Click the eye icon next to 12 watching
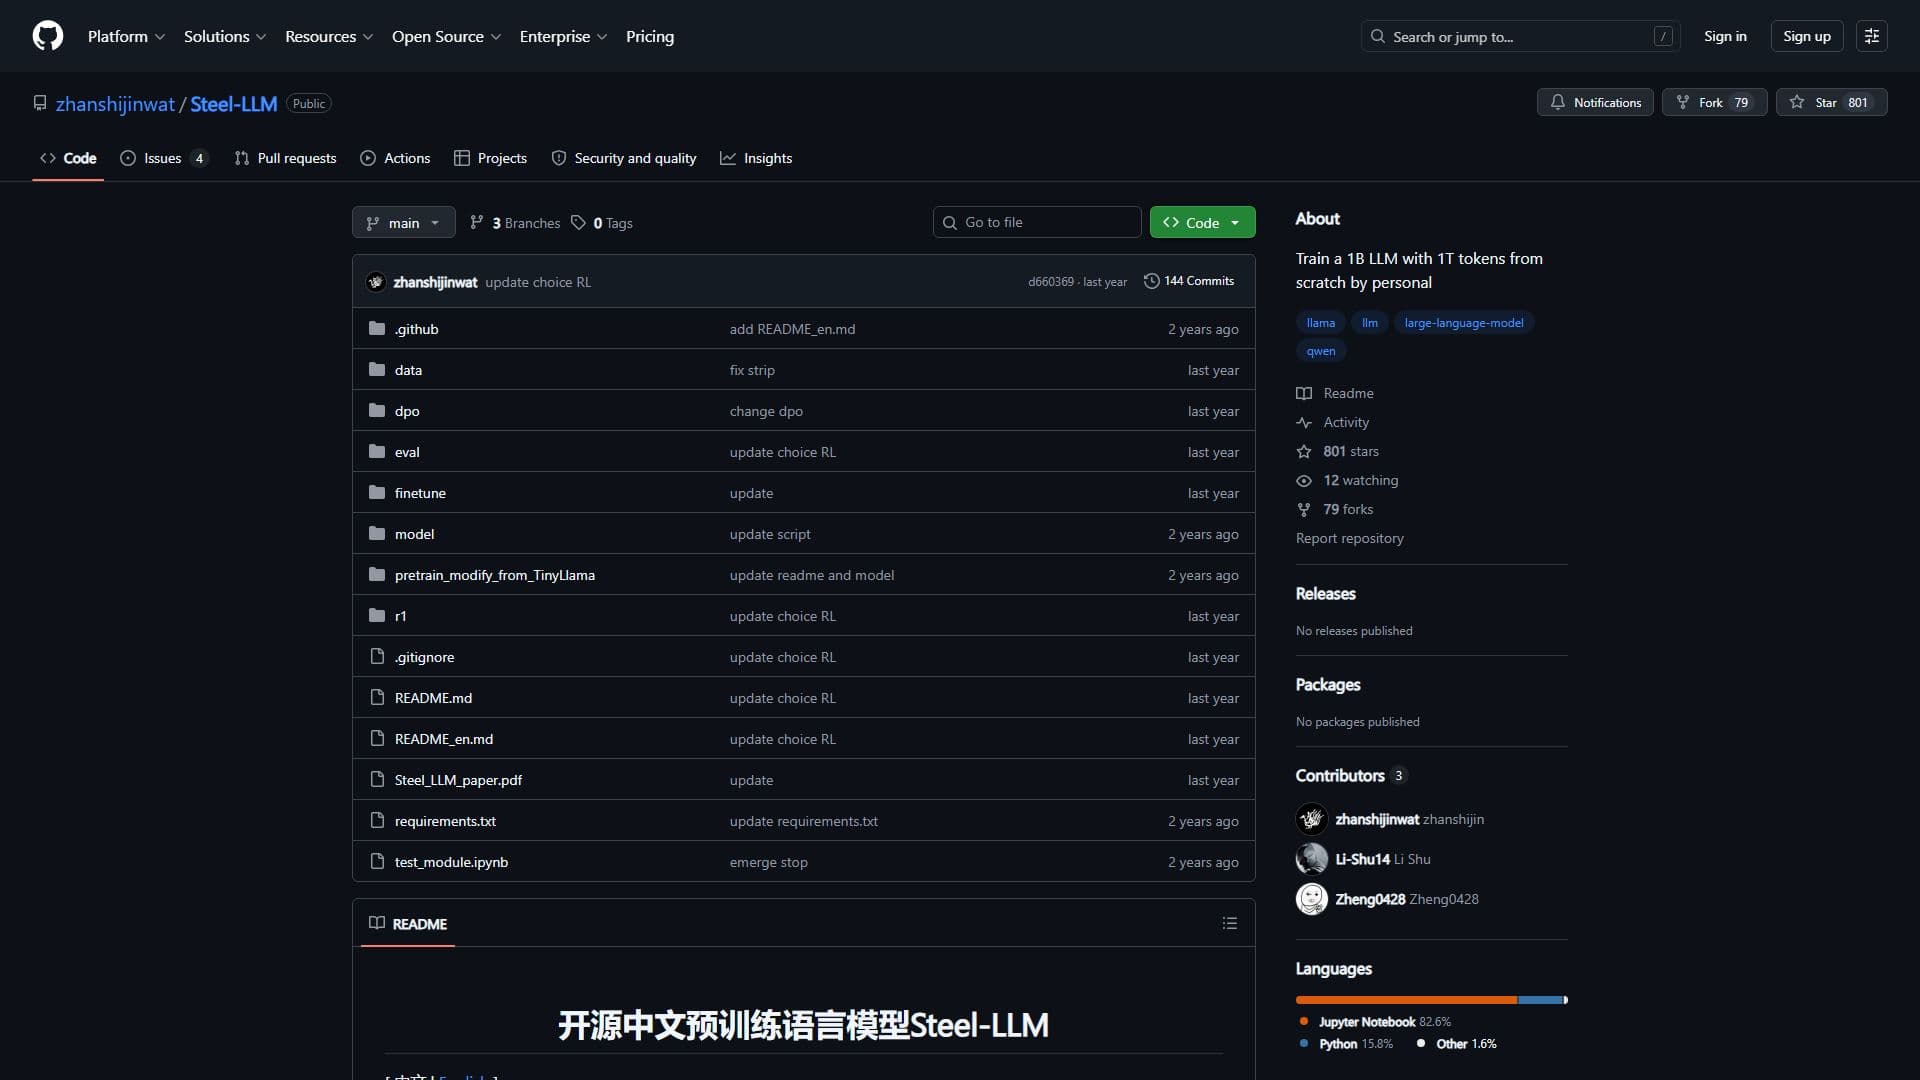The width and height of the screenshot is (1920, 1080). click(1304, 480)
